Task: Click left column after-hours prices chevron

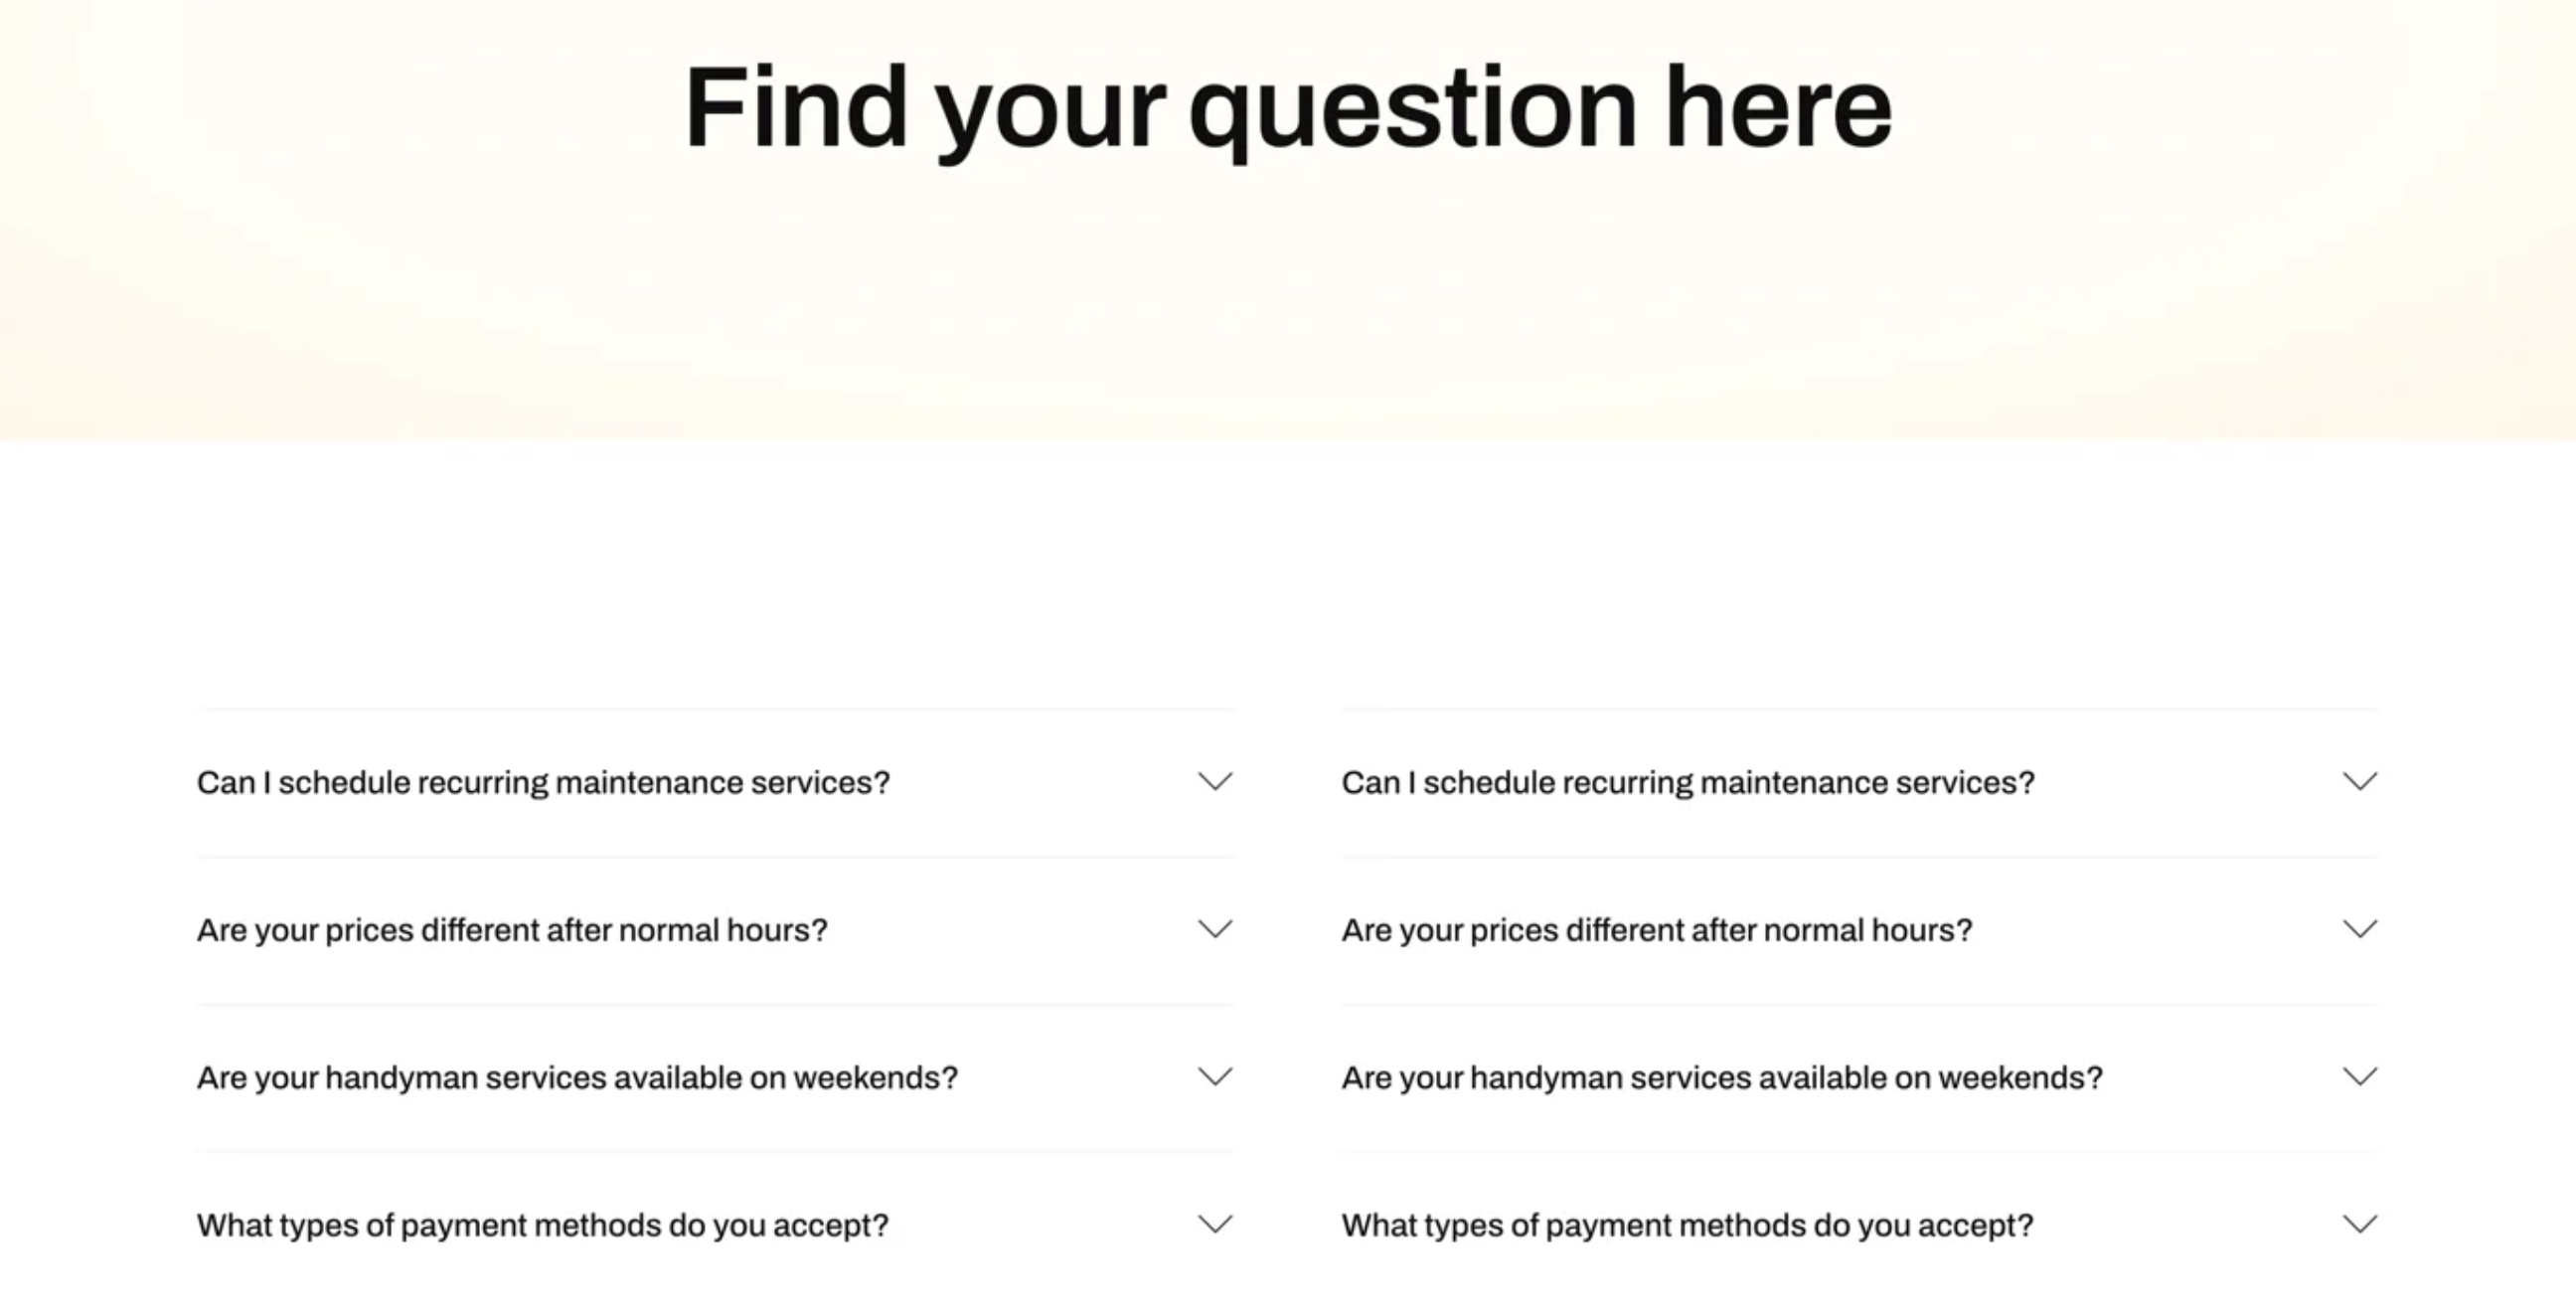Action: tap(1215, 929)
